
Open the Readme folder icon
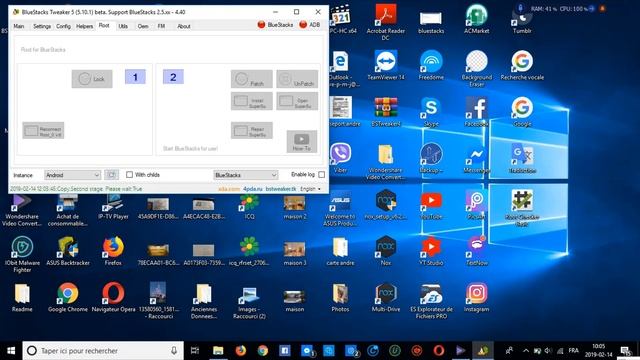(22, 298)
